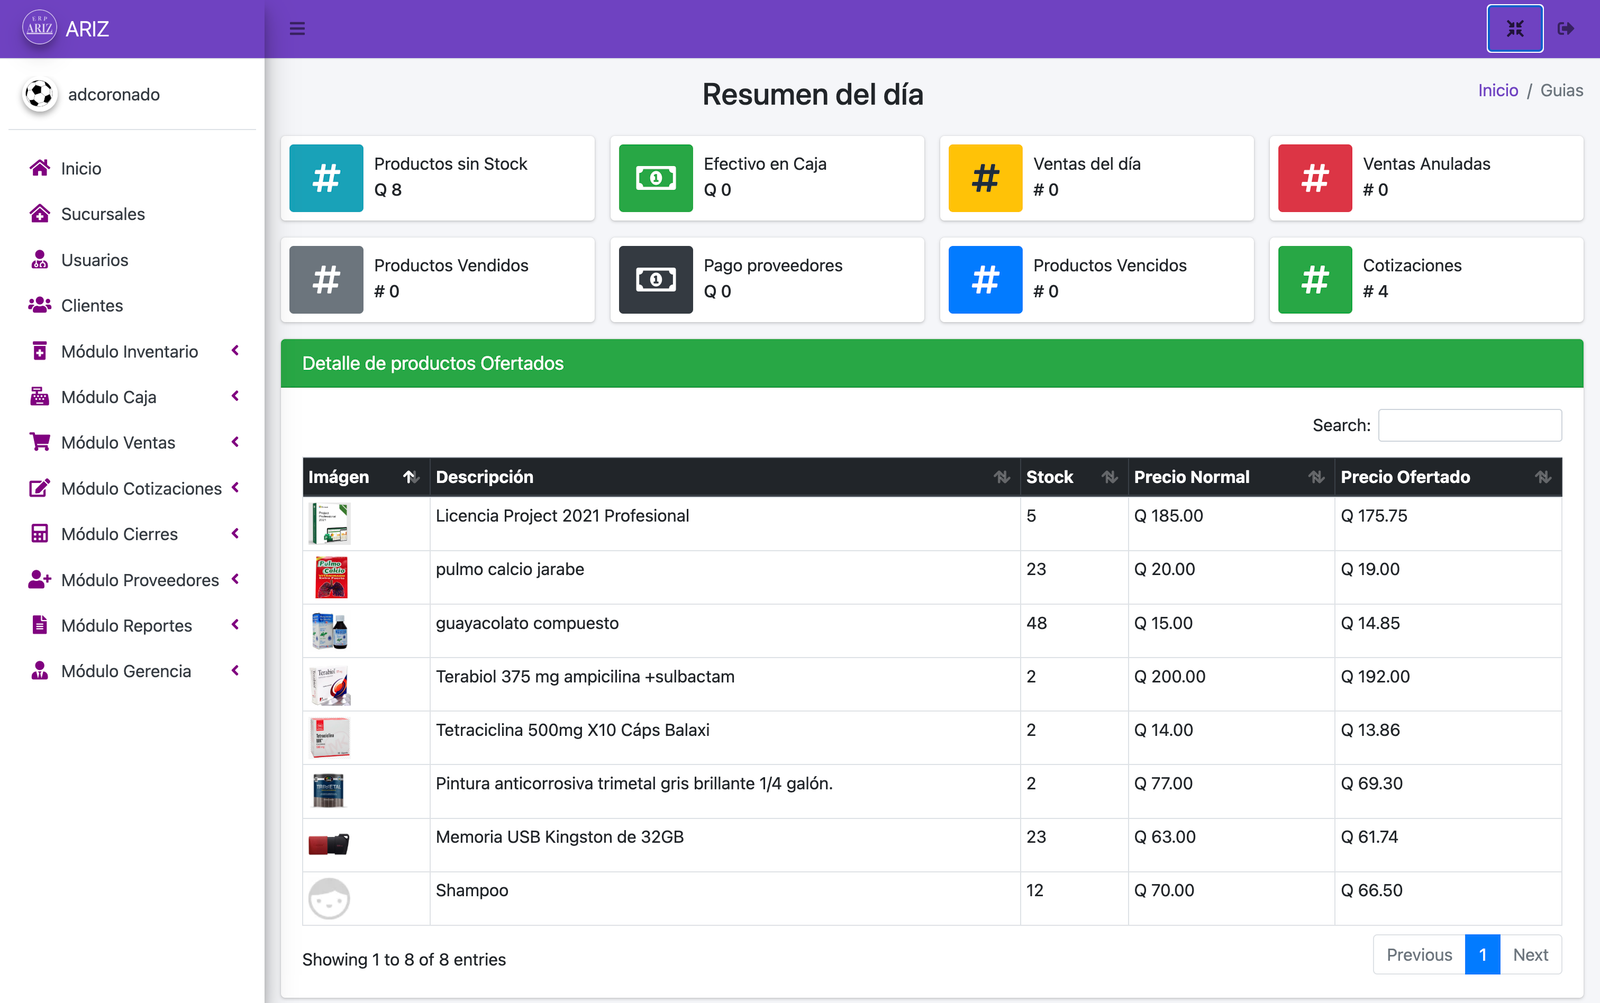Screen dimensions: 1600x1003
Task: Click the Sucursales house icon
Action: pos(40,214)
